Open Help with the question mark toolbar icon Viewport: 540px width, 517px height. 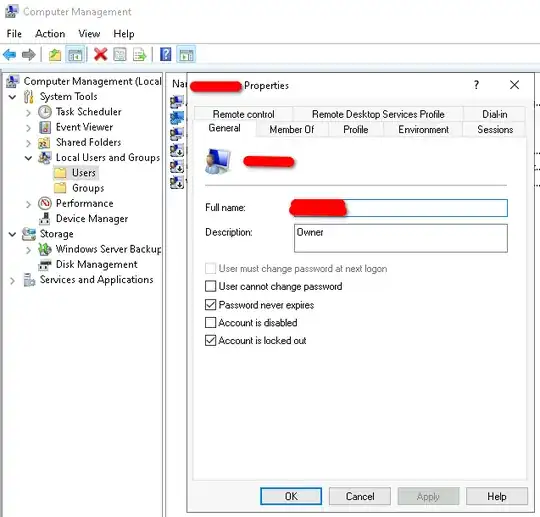coord(166,54)
